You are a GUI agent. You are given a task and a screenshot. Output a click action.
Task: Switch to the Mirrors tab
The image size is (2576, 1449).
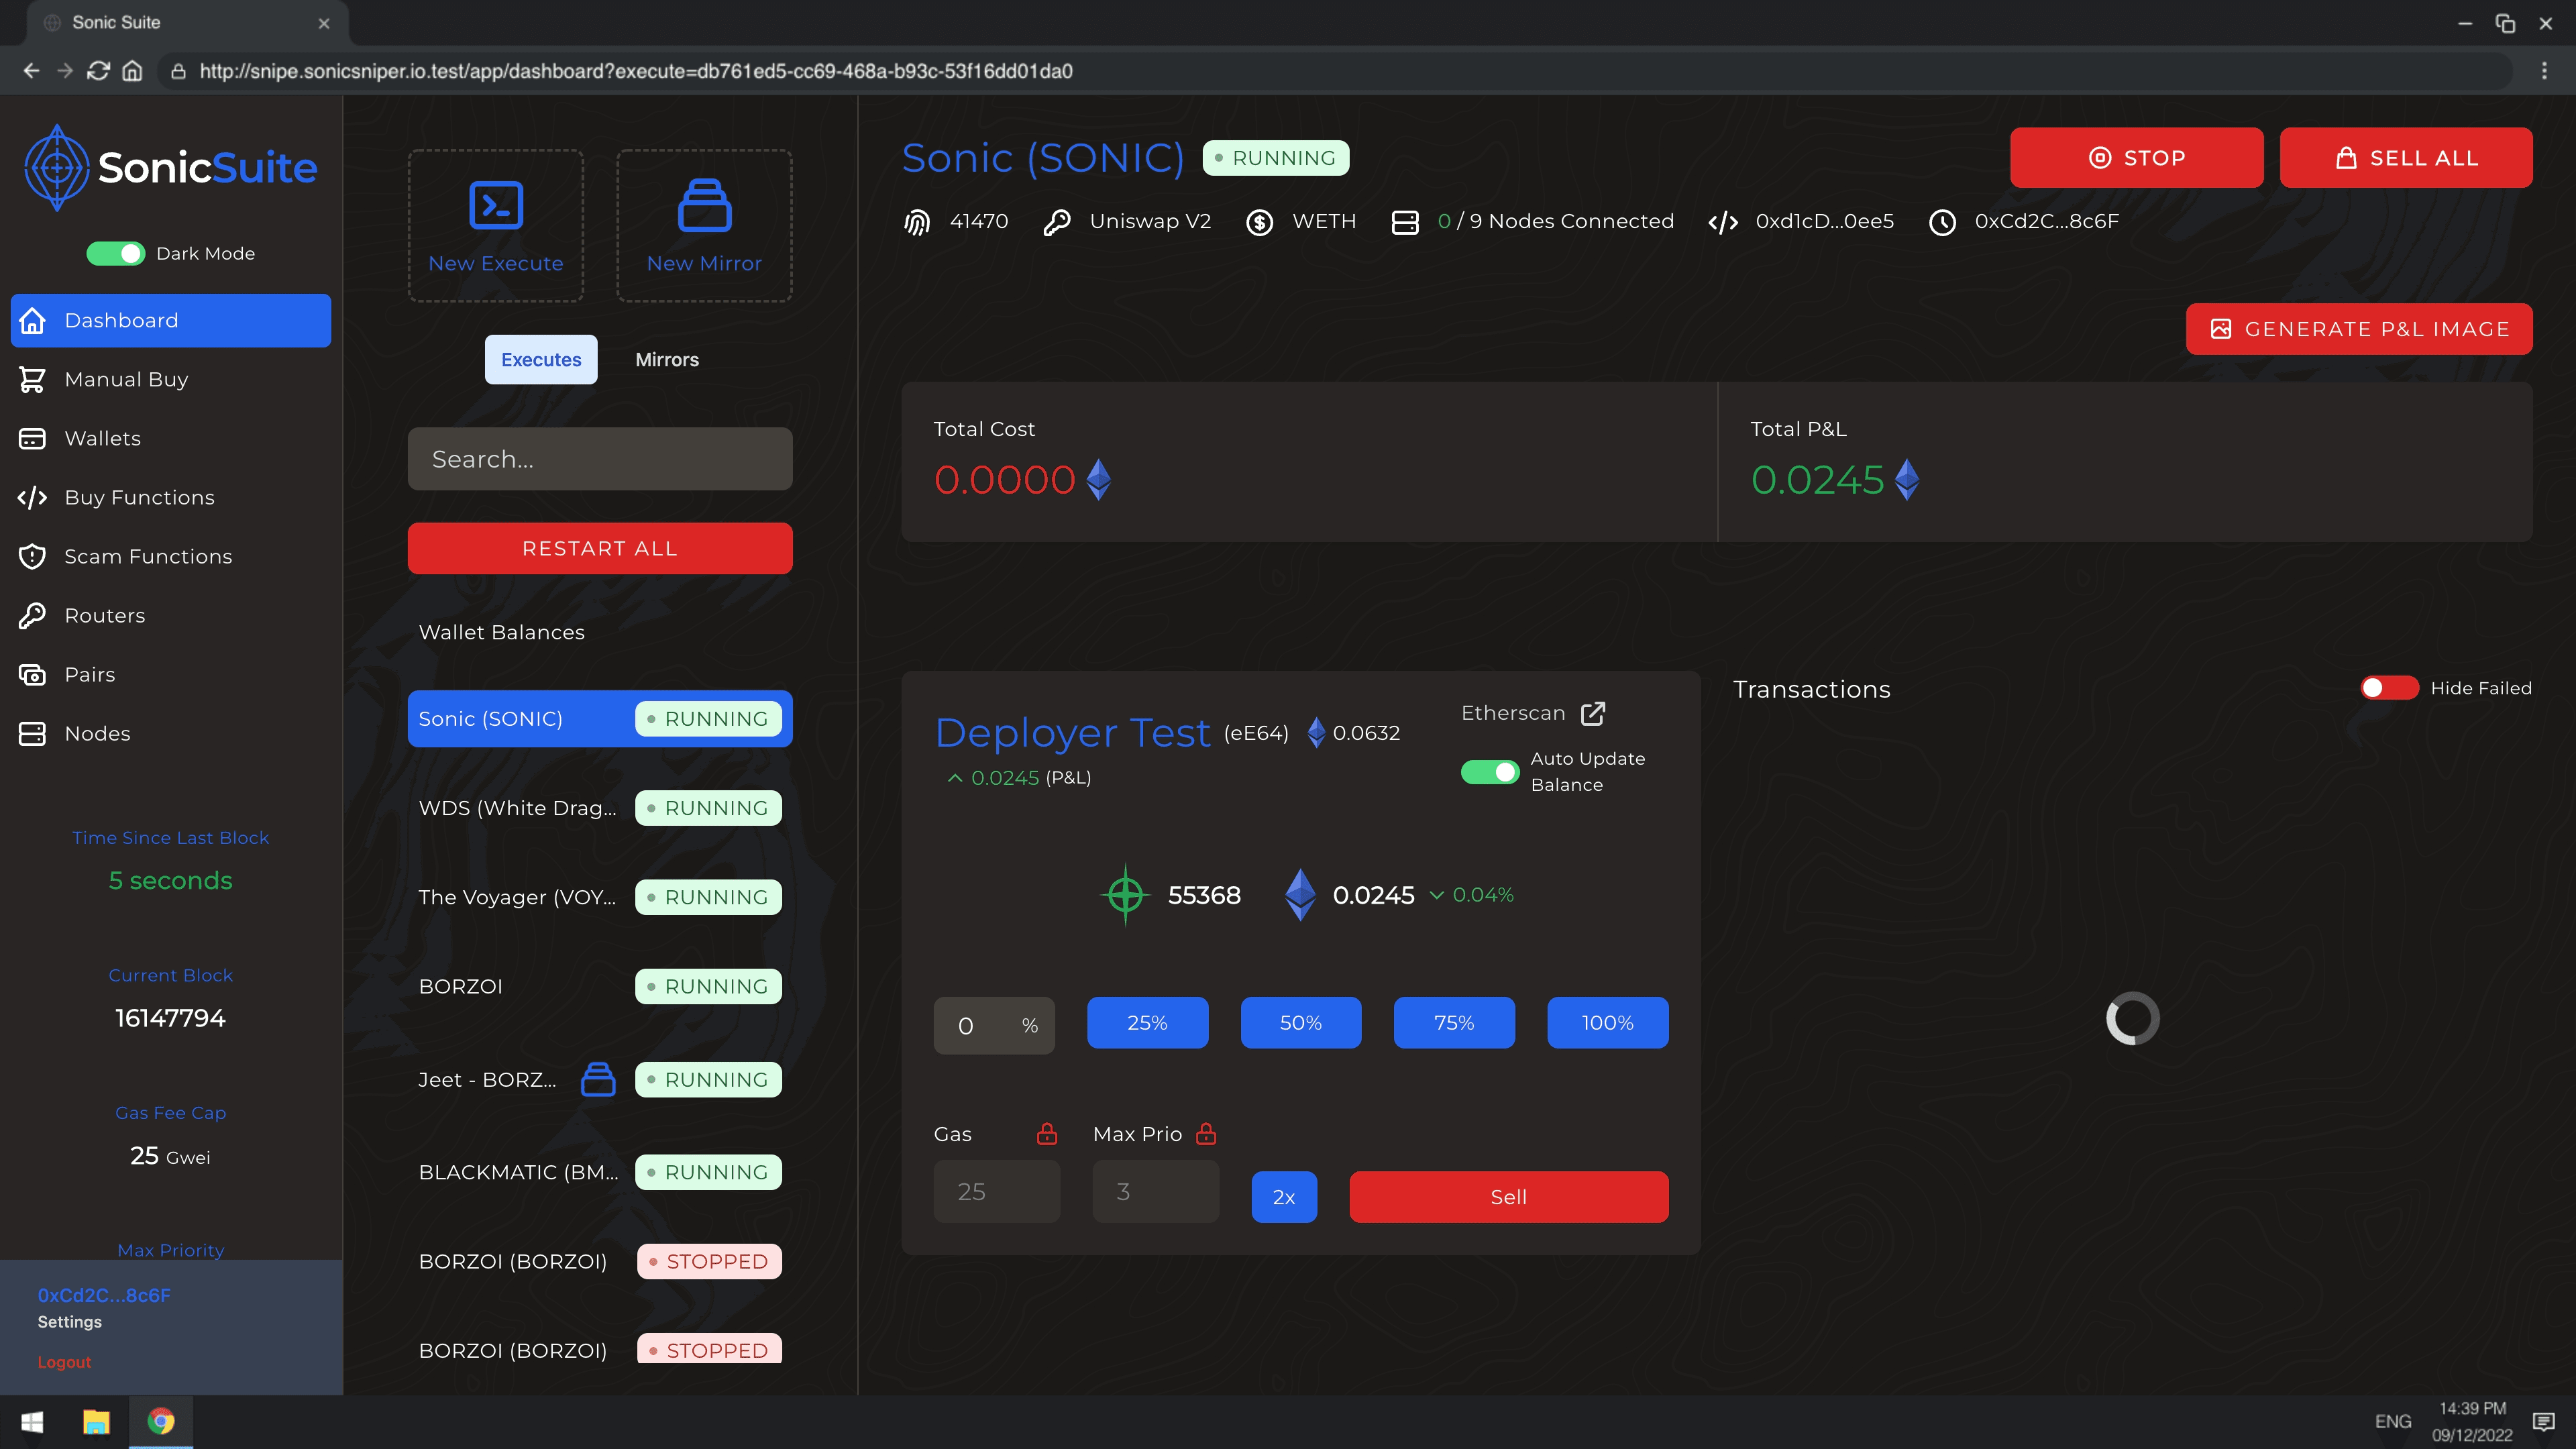click(667, 359)
